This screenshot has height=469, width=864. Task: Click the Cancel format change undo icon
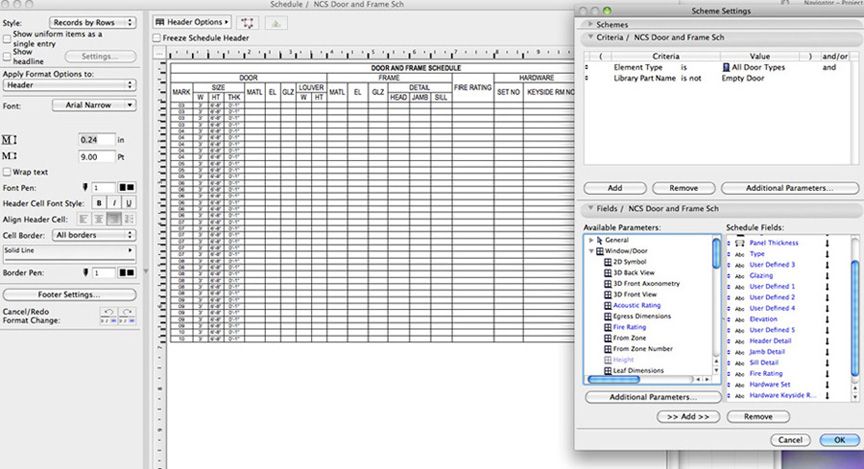[109, 316]
